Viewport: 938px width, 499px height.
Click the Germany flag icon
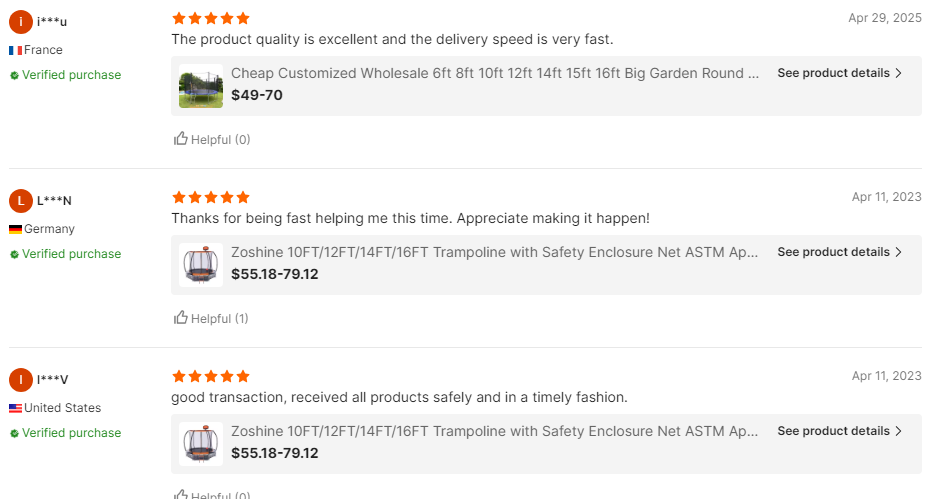16,229
